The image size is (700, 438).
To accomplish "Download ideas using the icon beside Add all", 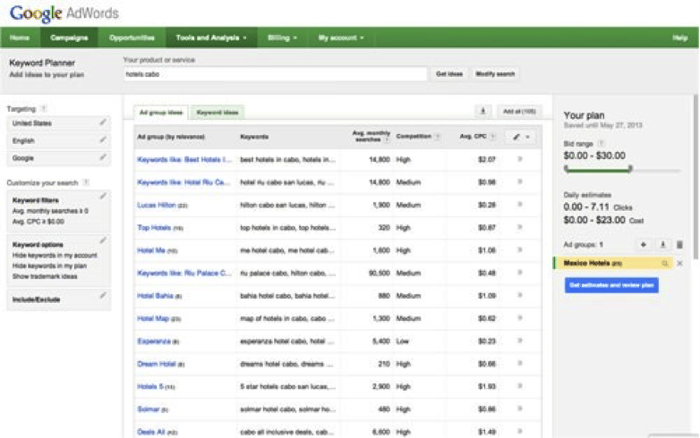I will click(x=483, y=111).
